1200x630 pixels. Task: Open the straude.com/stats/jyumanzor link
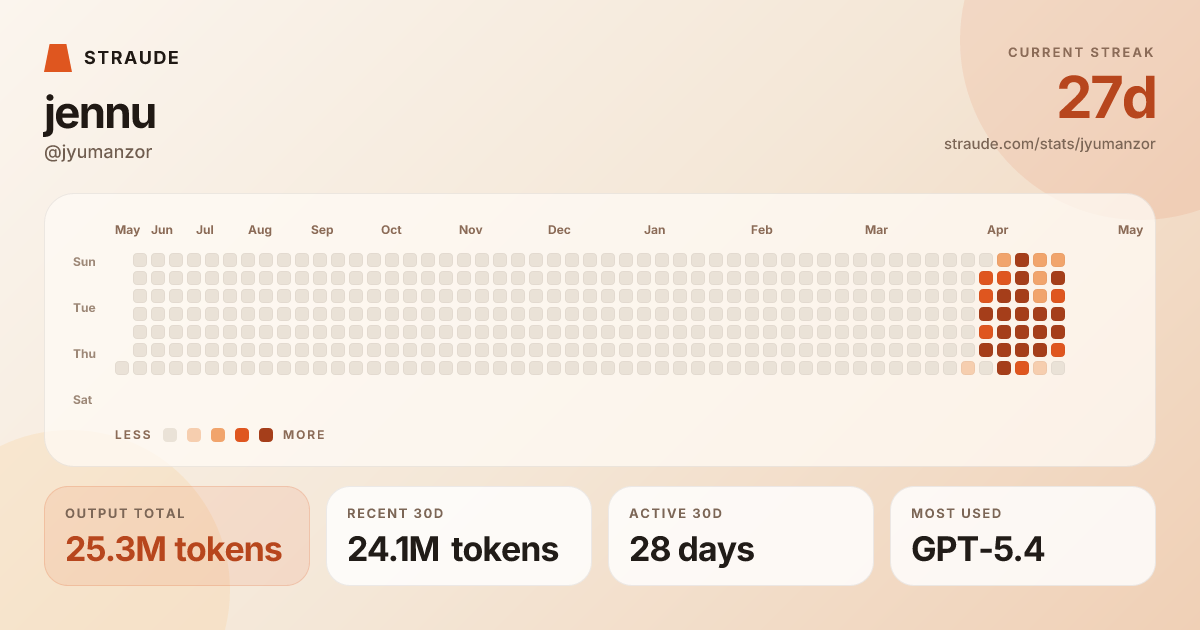click(1050, 144)
